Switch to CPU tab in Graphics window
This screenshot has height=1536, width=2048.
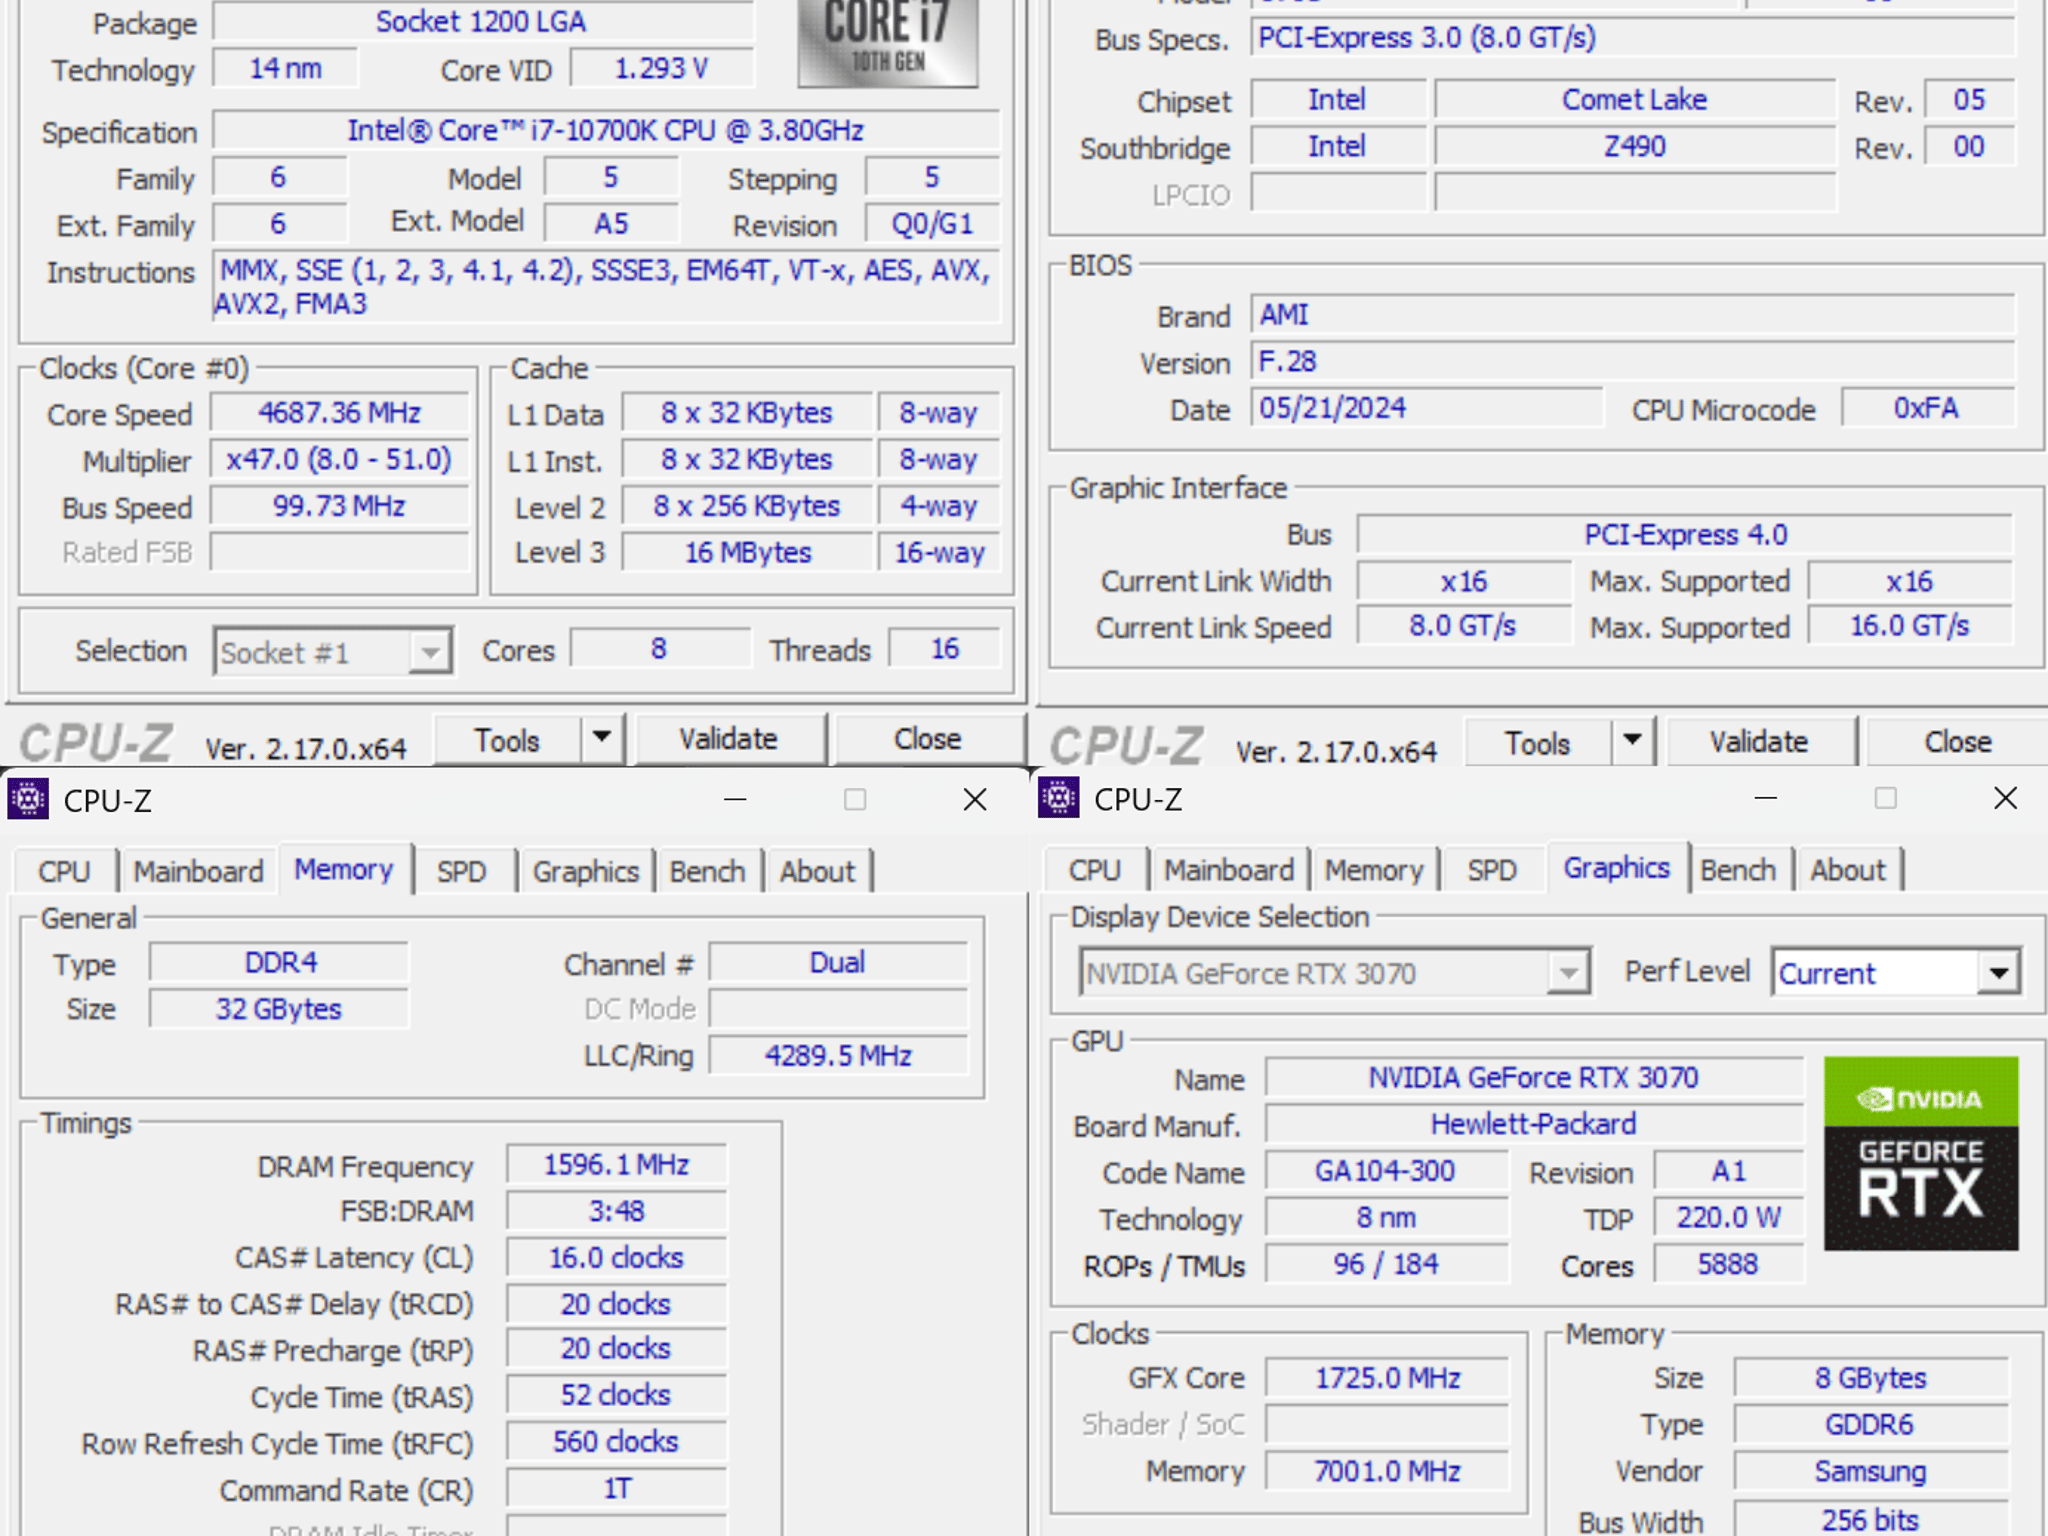click(x=1095, y=870)
